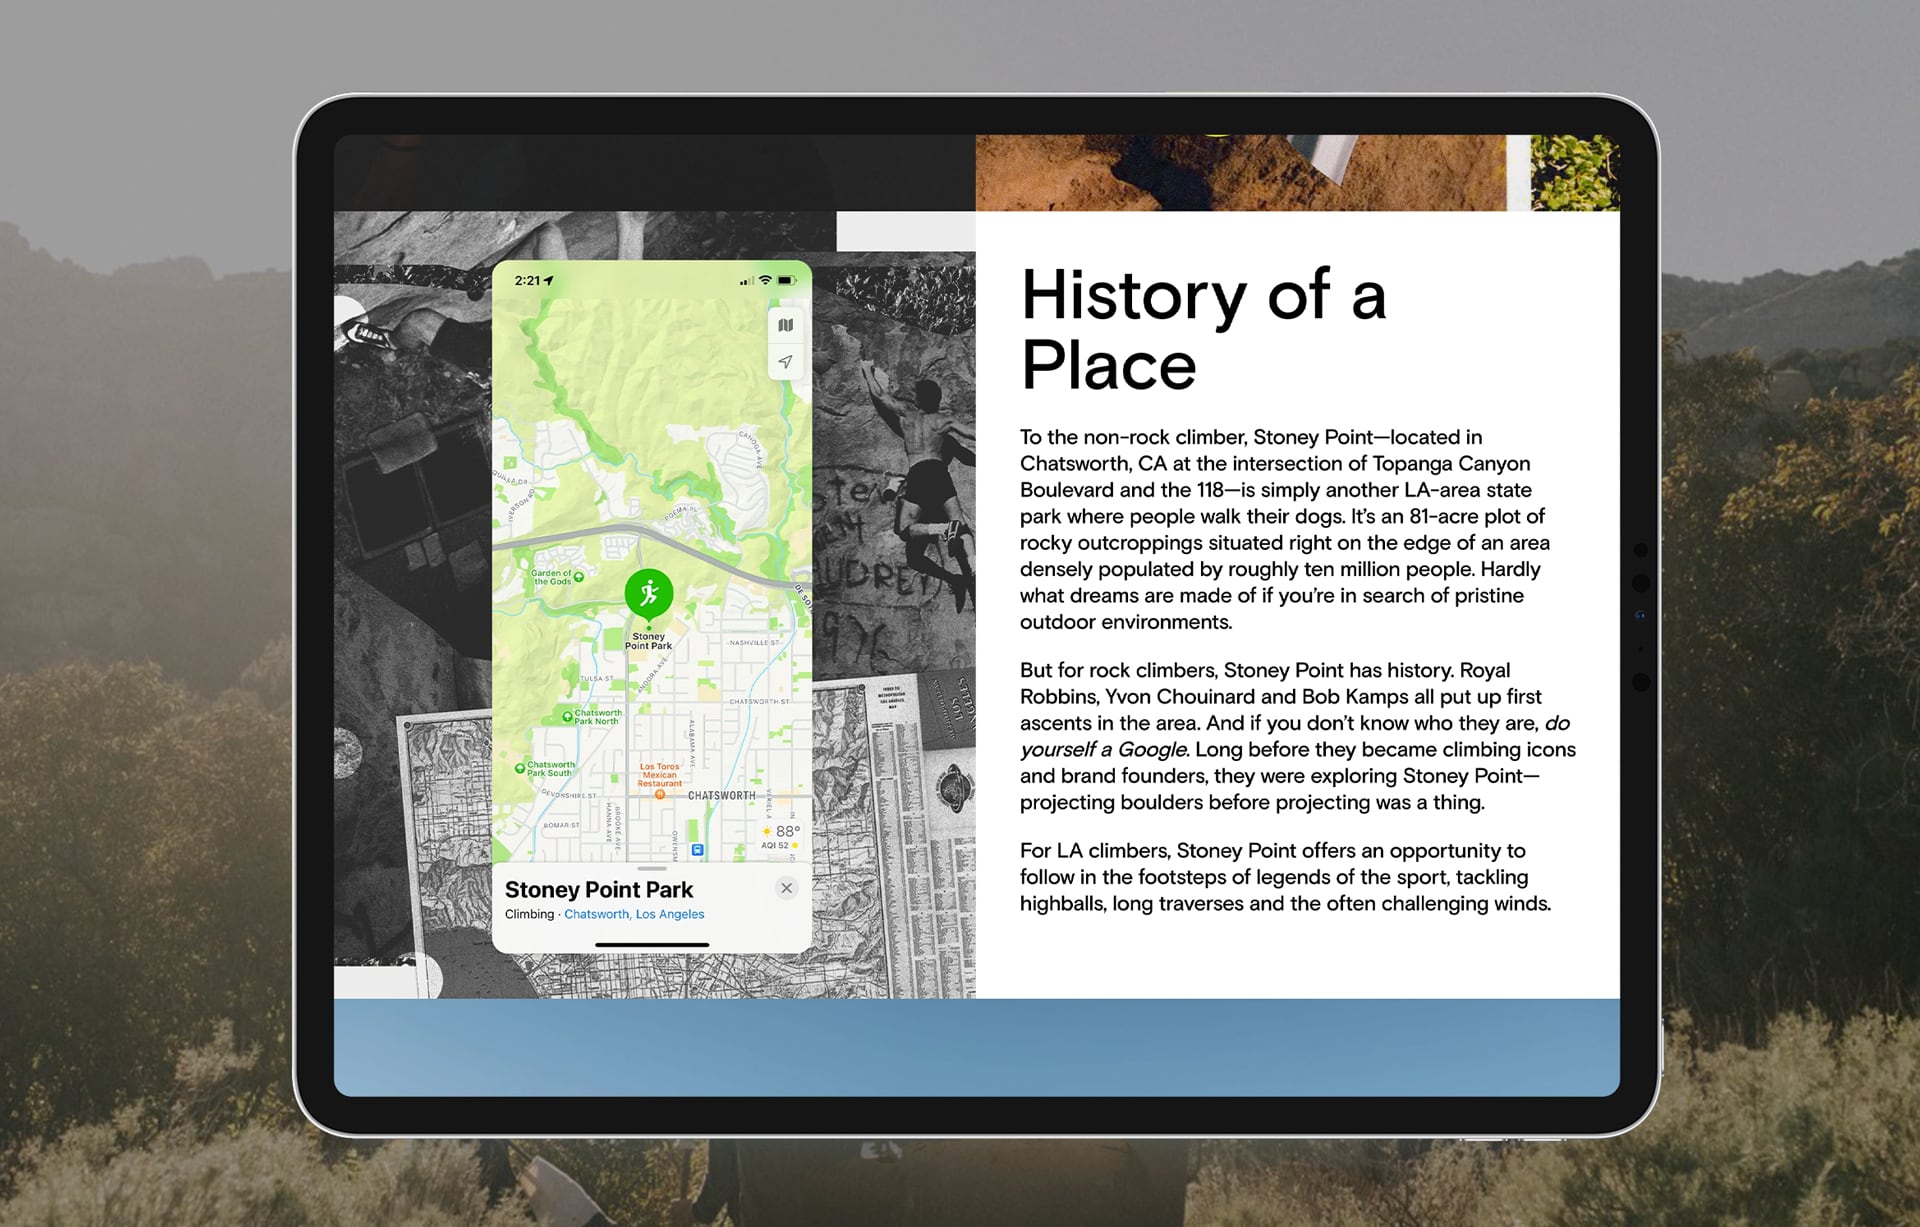Select the green Stoney Point Park pin

(649, 593)
